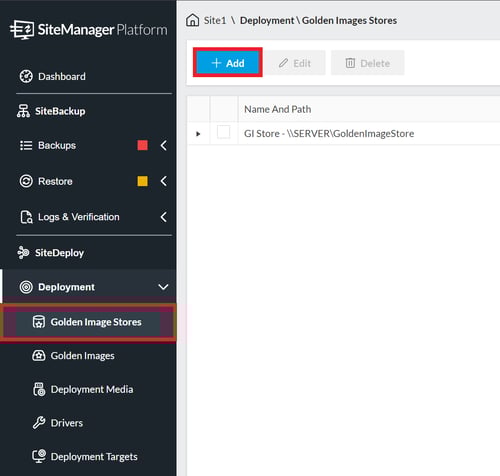
Task: Expand the Backups submenu chevron
Action: (164, 145)
